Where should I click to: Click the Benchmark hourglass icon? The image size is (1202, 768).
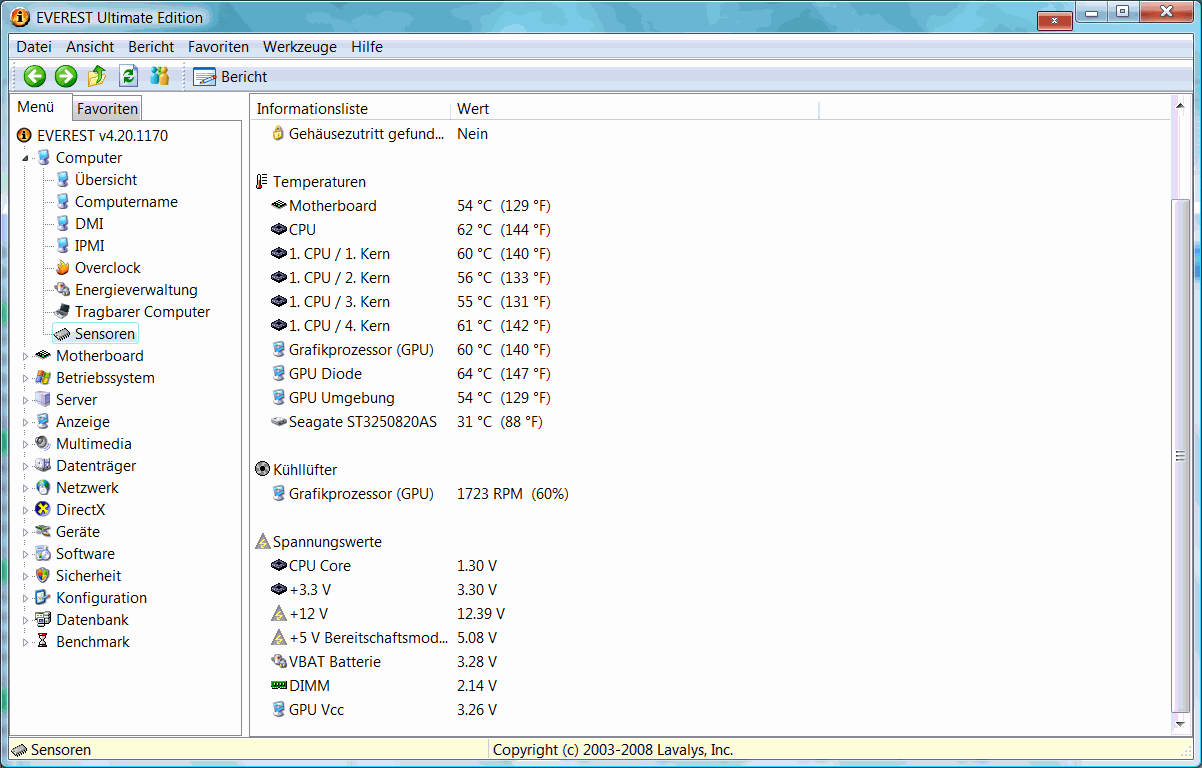click(x=43, y=642)
